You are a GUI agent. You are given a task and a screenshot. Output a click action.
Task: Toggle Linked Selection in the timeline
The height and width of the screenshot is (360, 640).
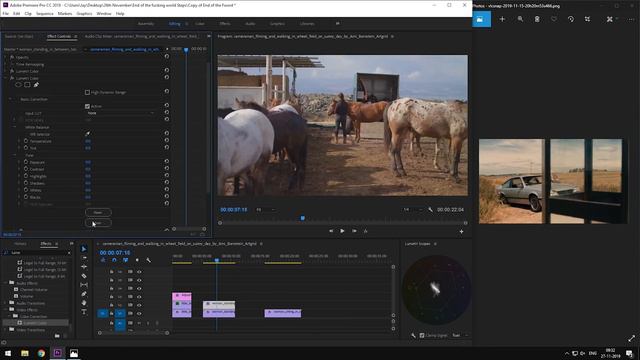(125, 260)
